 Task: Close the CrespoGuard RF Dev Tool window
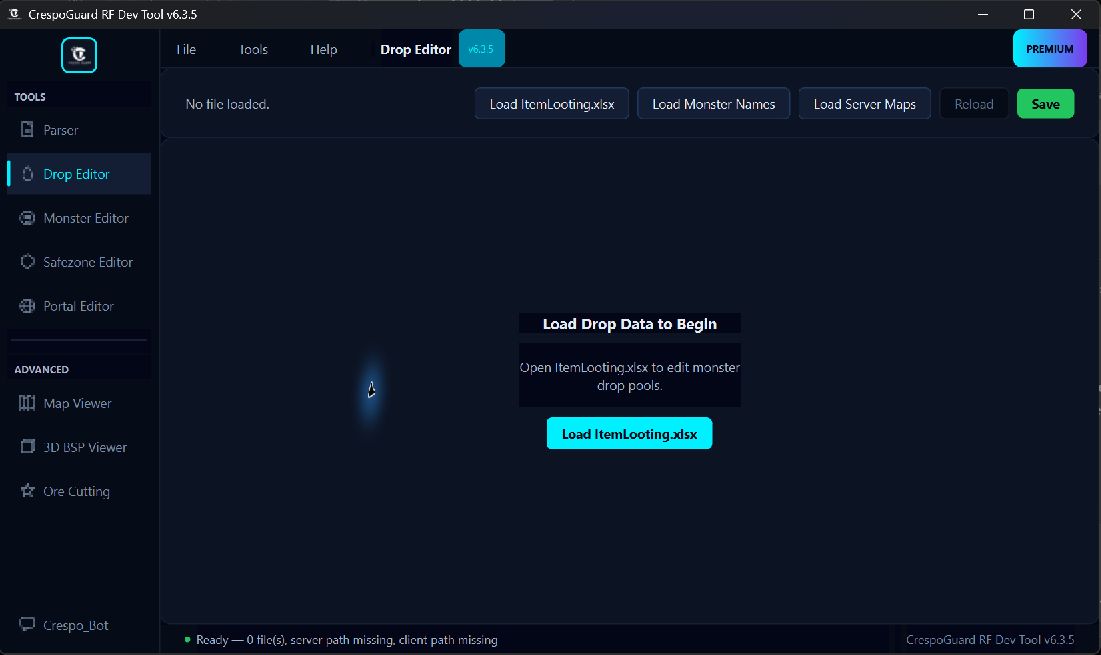[x=1076, y=14]
